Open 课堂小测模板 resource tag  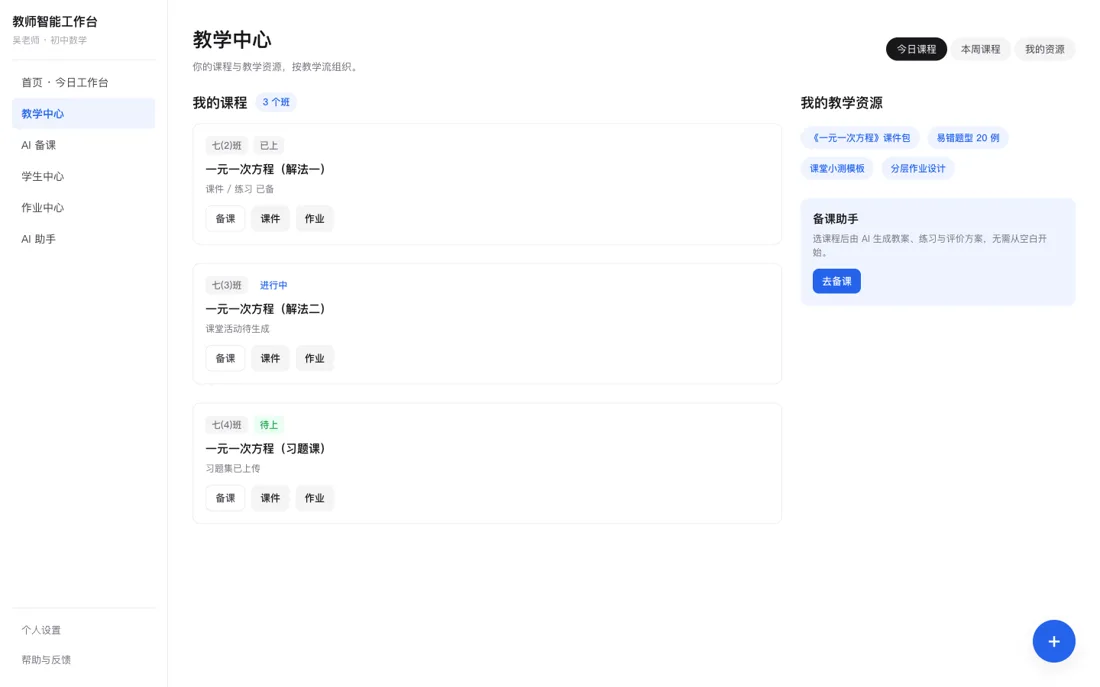click(x=837, y=168)
